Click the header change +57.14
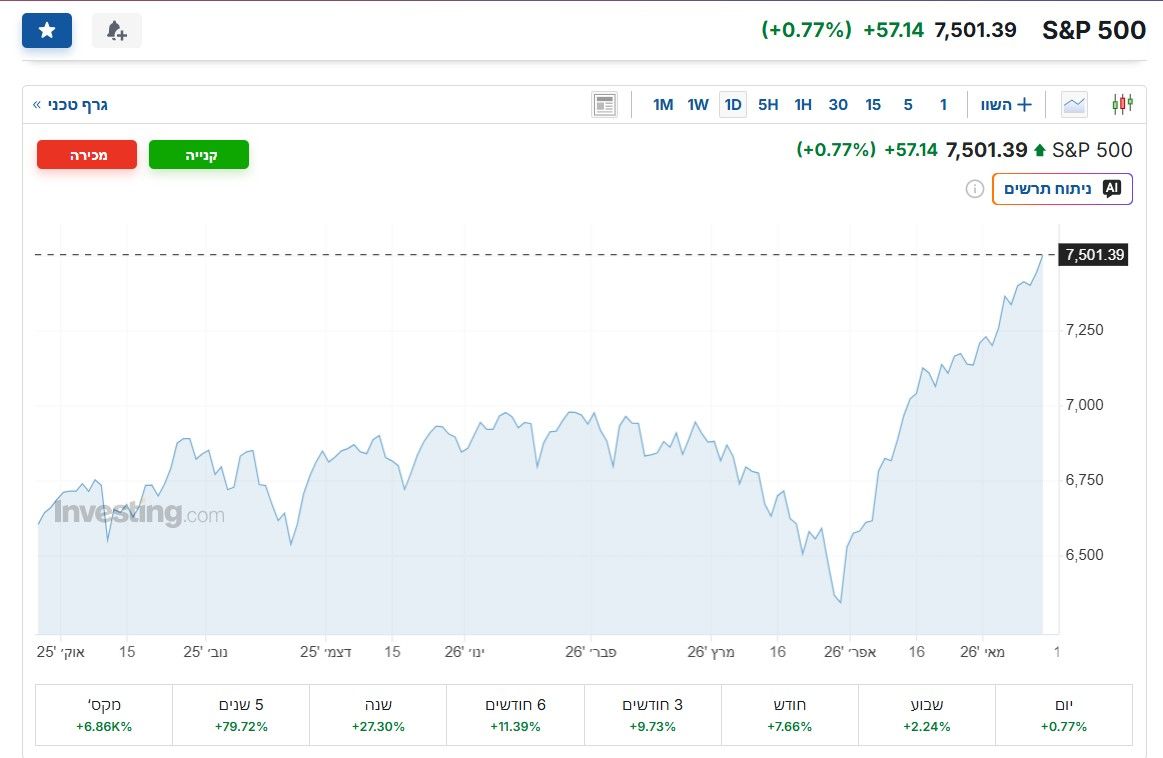 point(894,30)
